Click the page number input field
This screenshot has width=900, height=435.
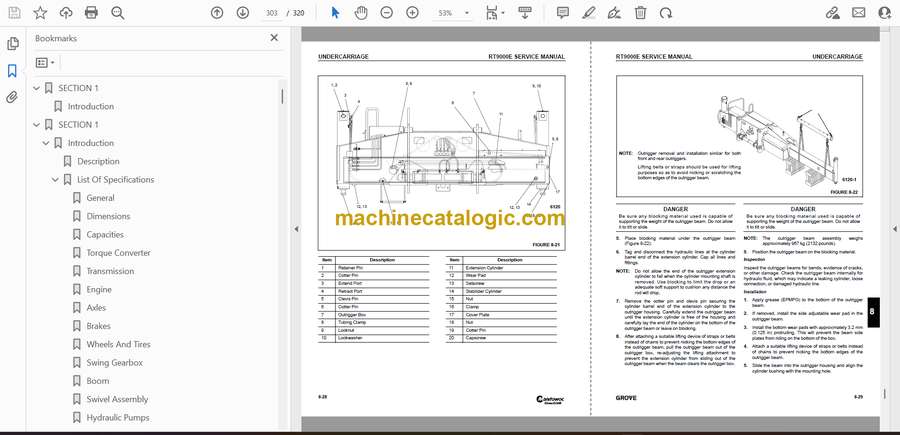270,13
